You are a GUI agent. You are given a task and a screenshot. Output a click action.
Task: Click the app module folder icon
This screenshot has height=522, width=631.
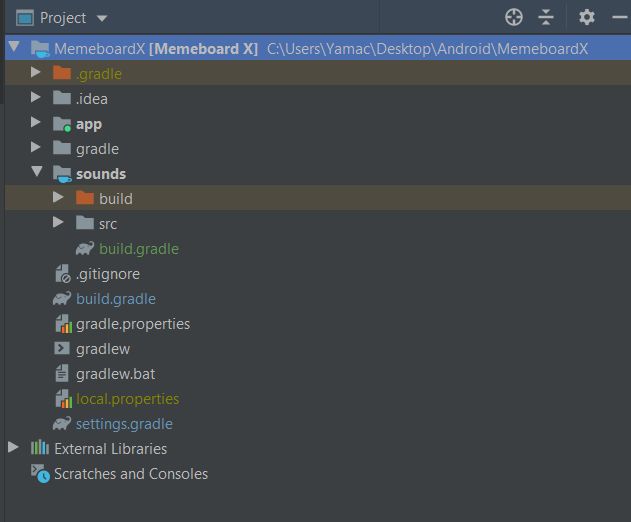coord(62,124)
